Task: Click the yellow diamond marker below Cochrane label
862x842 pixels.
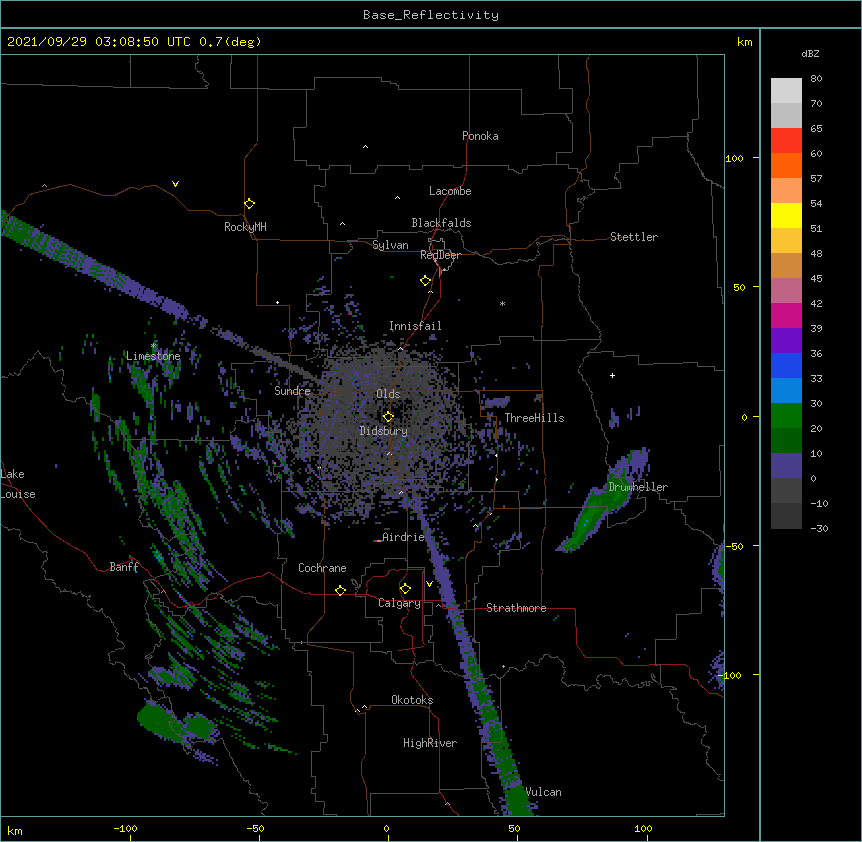Action: point(340,590)
